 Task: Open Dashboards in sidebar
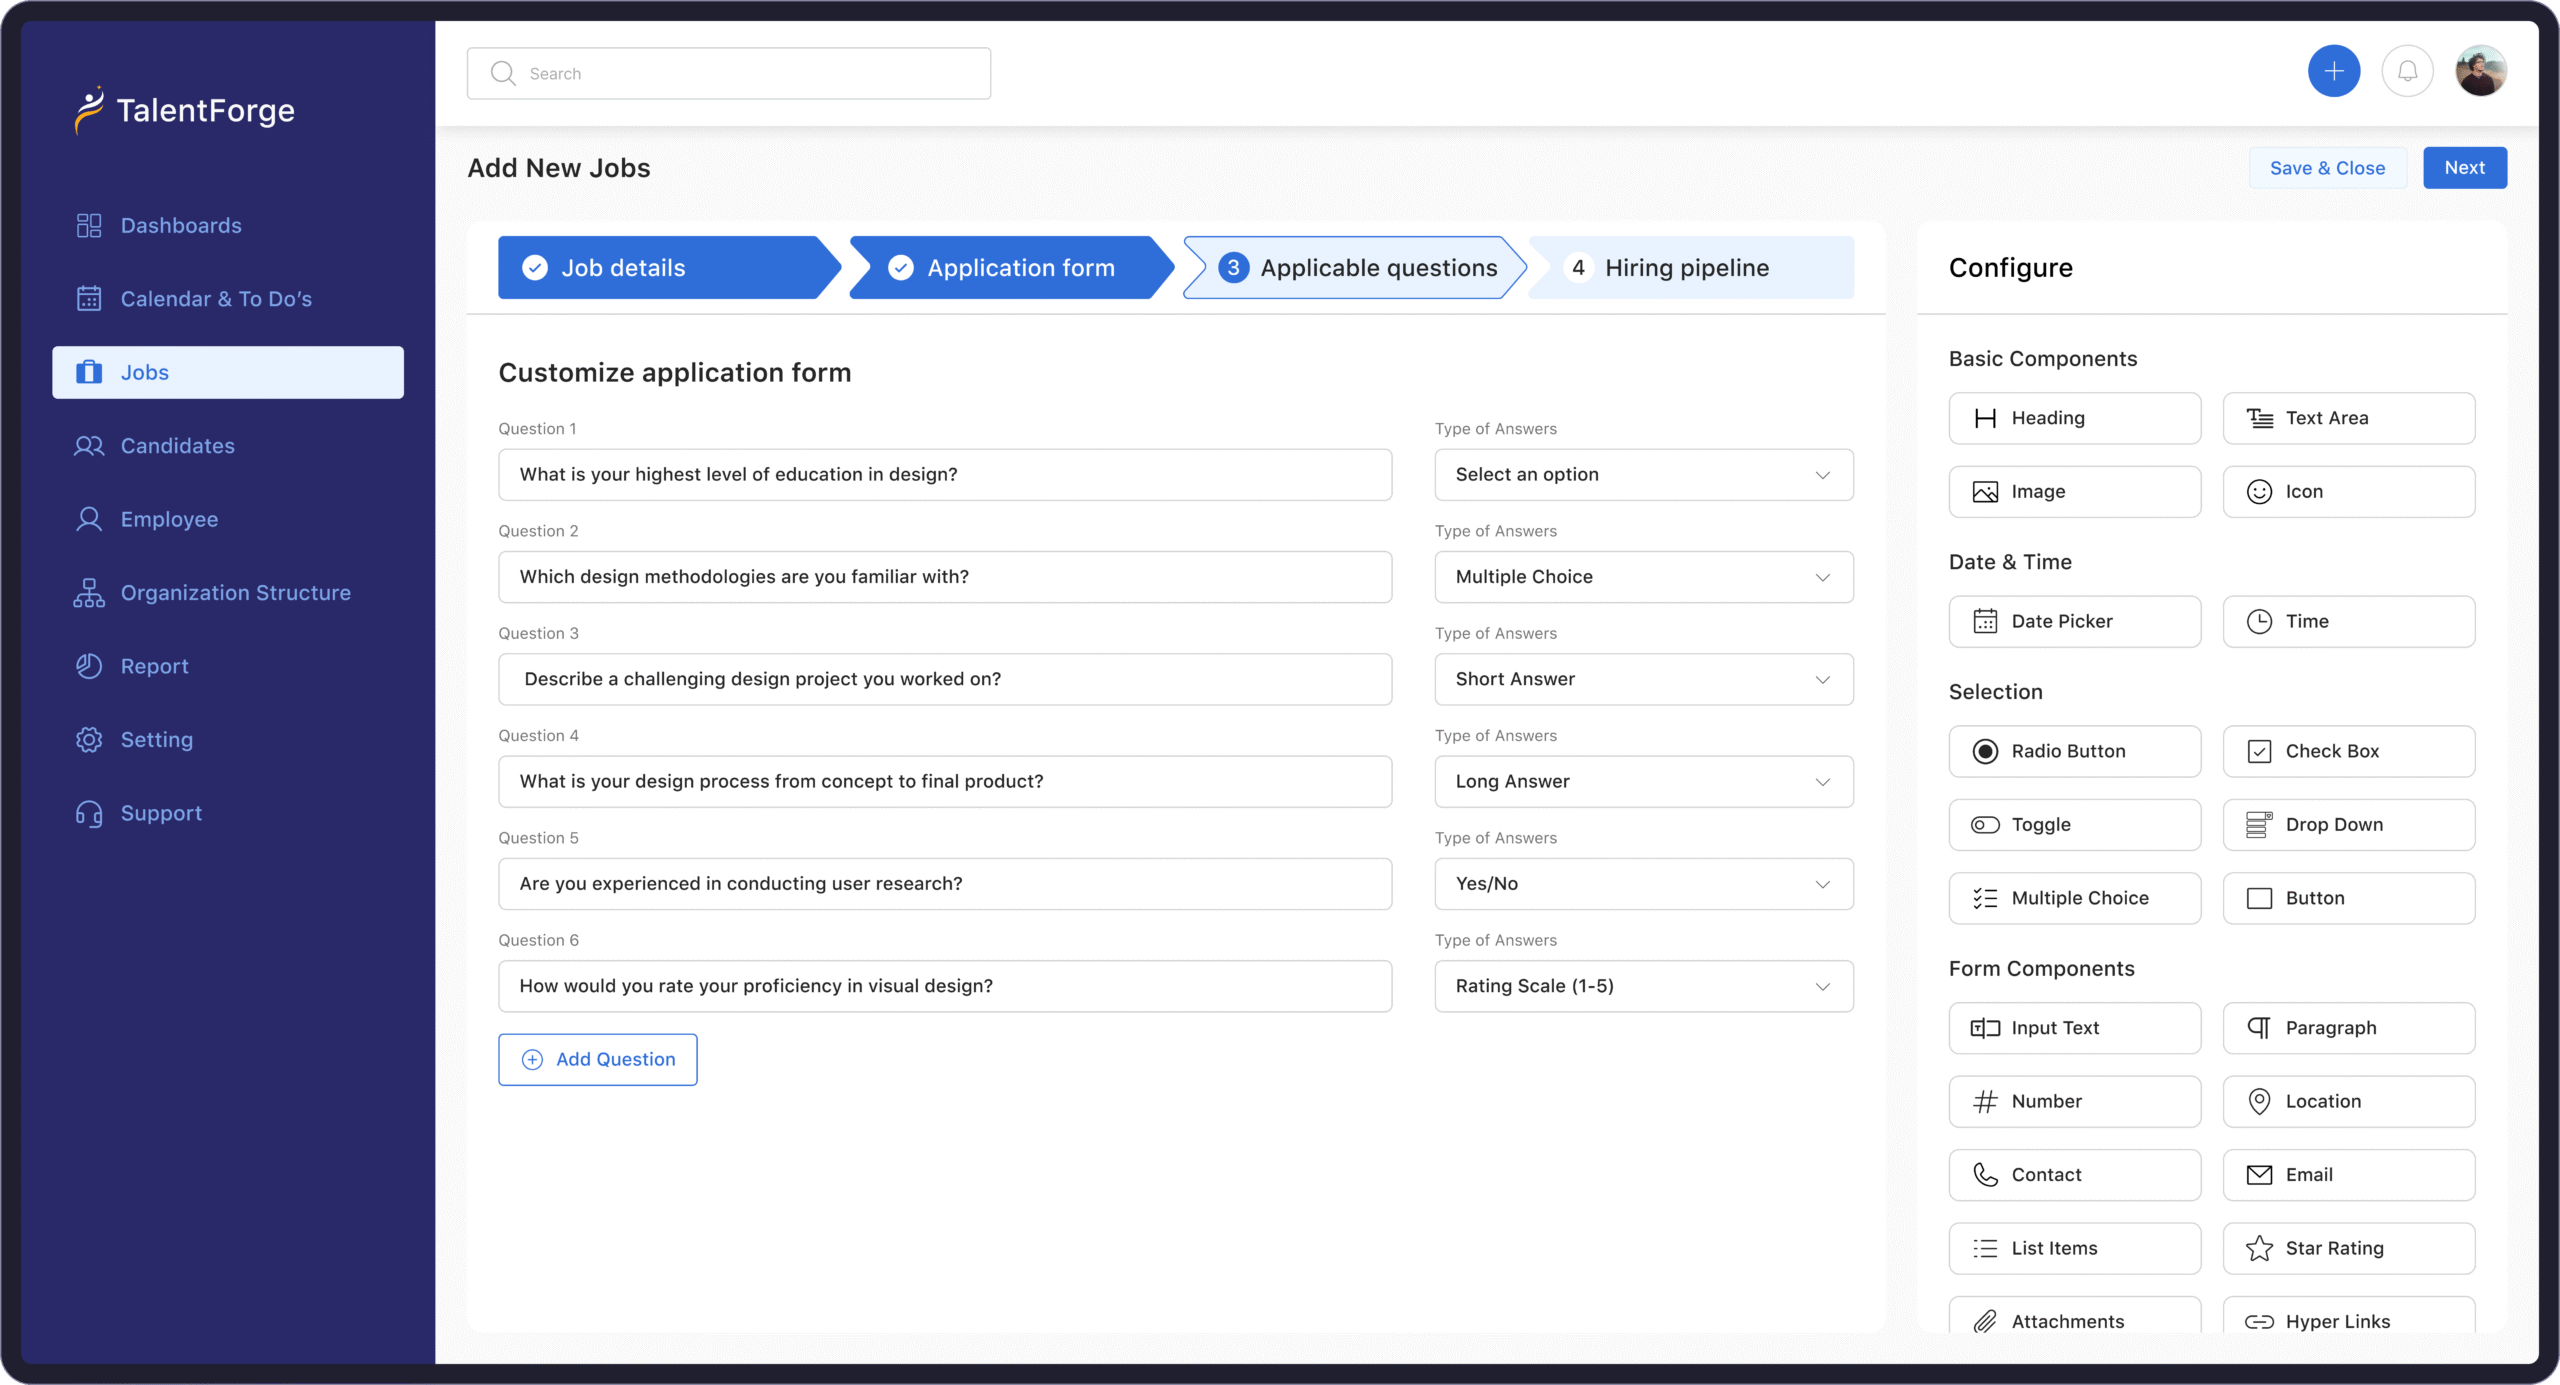[x=228, y=226]
